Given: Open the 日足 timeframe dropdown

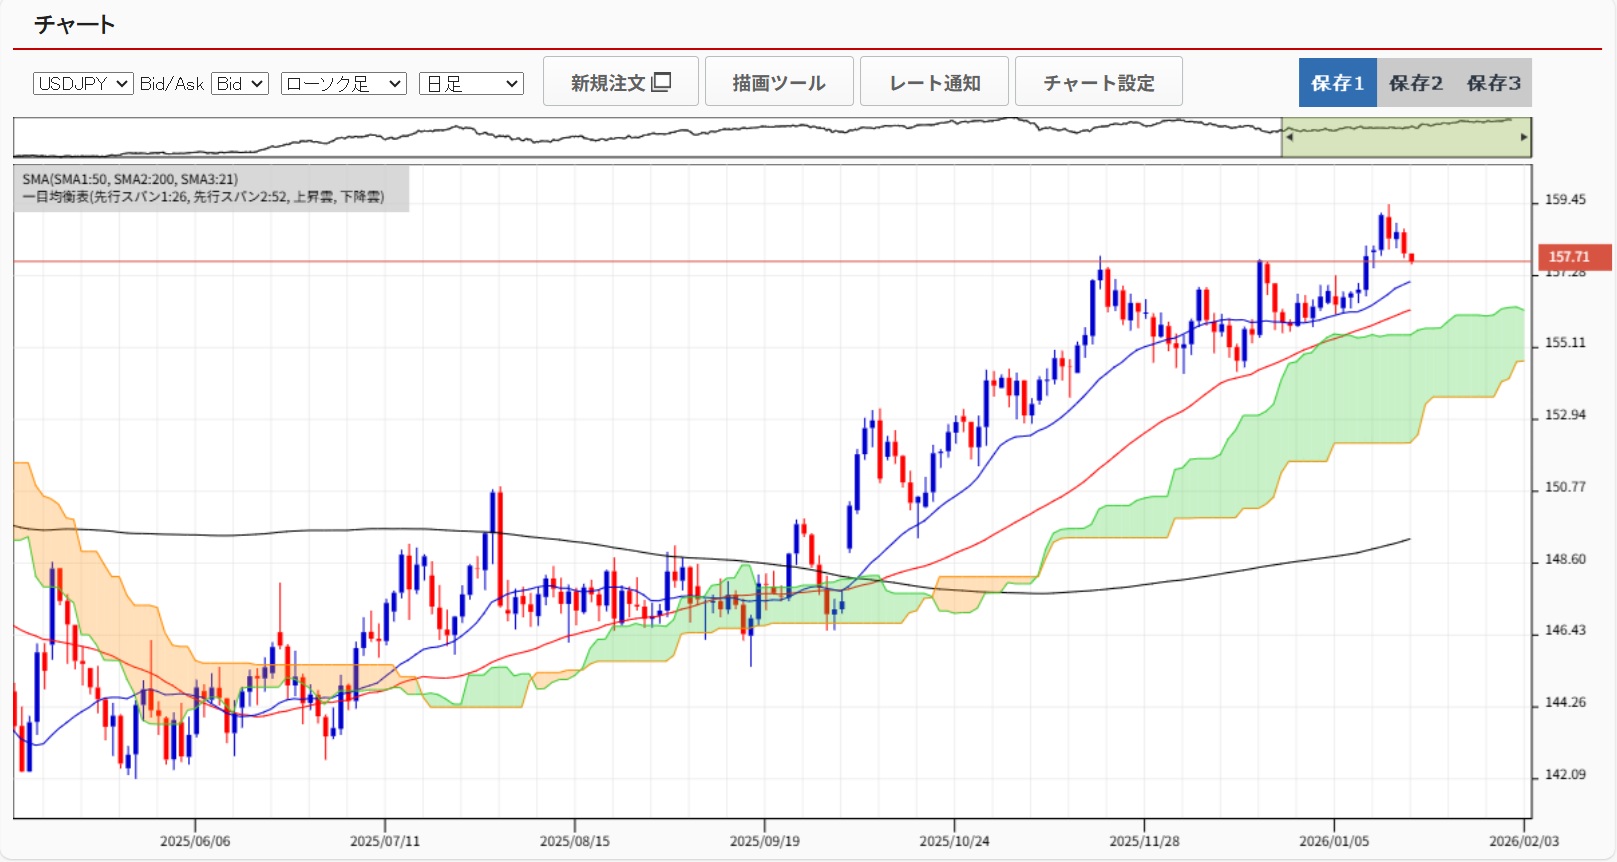Looking at the screenshot, I should click(x=471, y=84).
